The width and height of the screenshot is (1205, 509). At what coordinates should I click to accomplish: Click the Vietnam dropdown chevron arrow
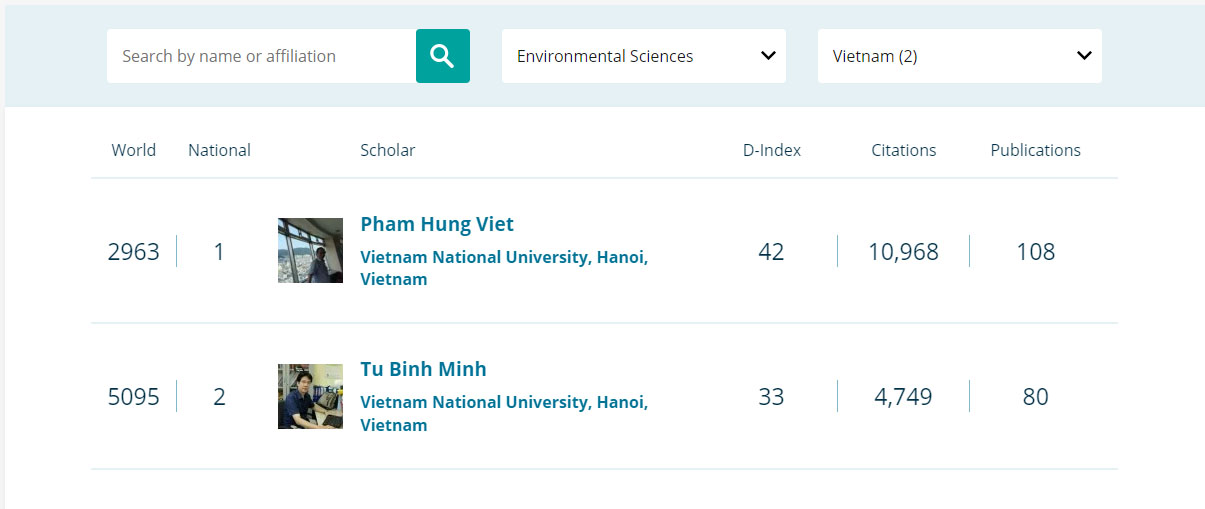(1084, 56)
